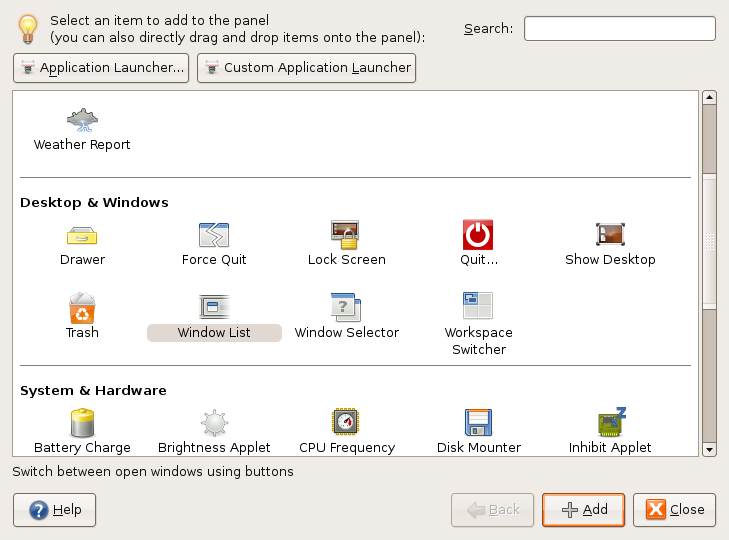Click the 'Battery Charge' label
This screenshot has width=729, height=540.
point(82,447)
